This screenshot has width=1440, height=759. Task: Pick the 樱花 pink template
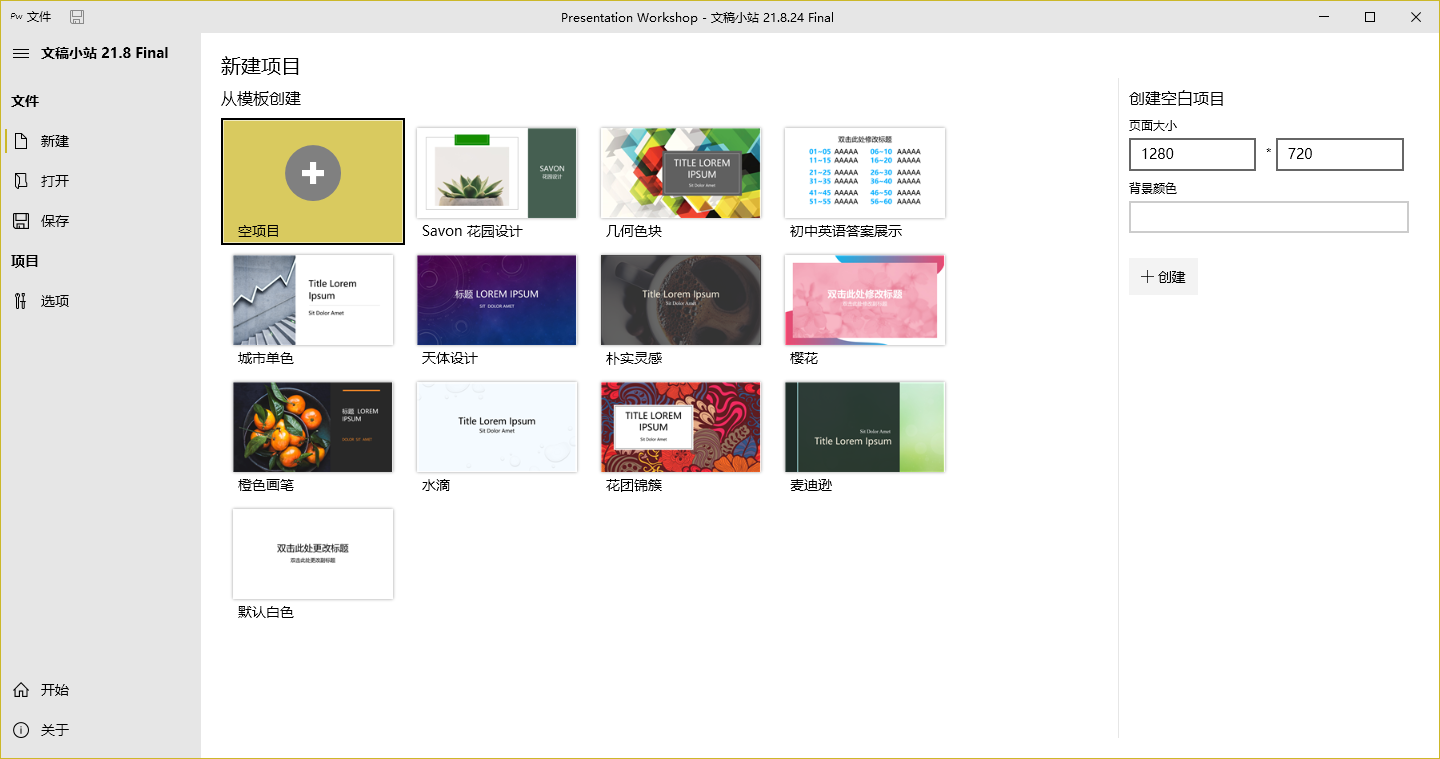click(x=865, y=300)
